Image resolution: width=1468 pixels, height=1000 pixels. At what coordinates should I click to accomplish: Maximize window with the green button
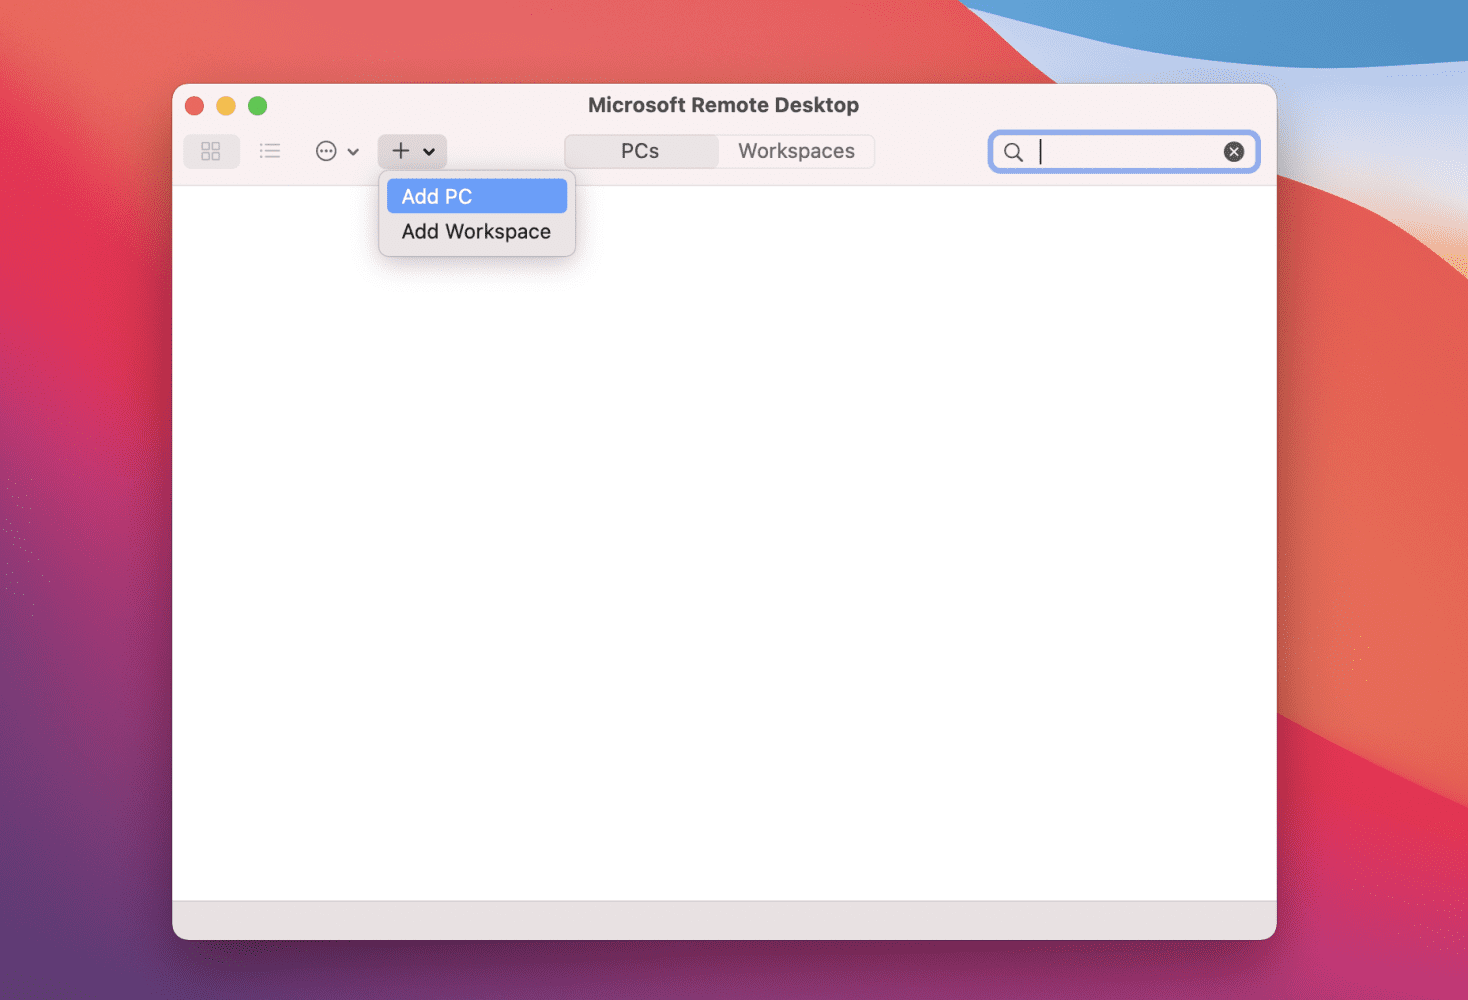[258, 106]
